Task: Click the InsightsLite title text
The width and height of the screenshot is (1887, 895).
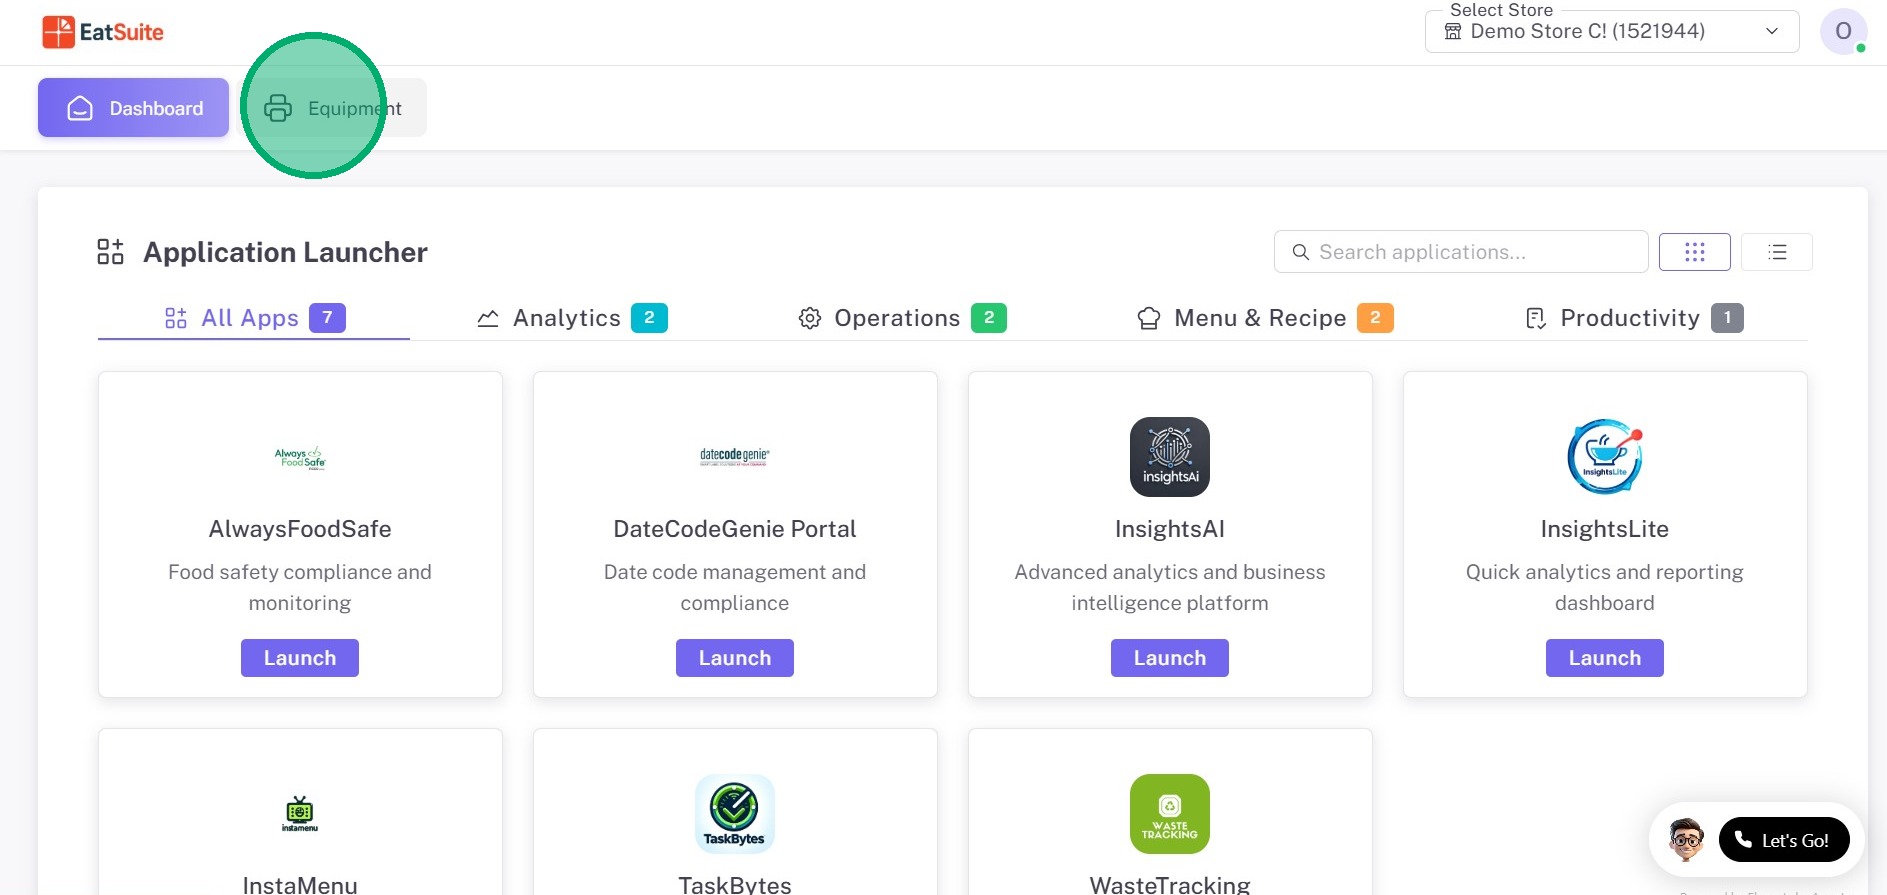Action: 1605,529
